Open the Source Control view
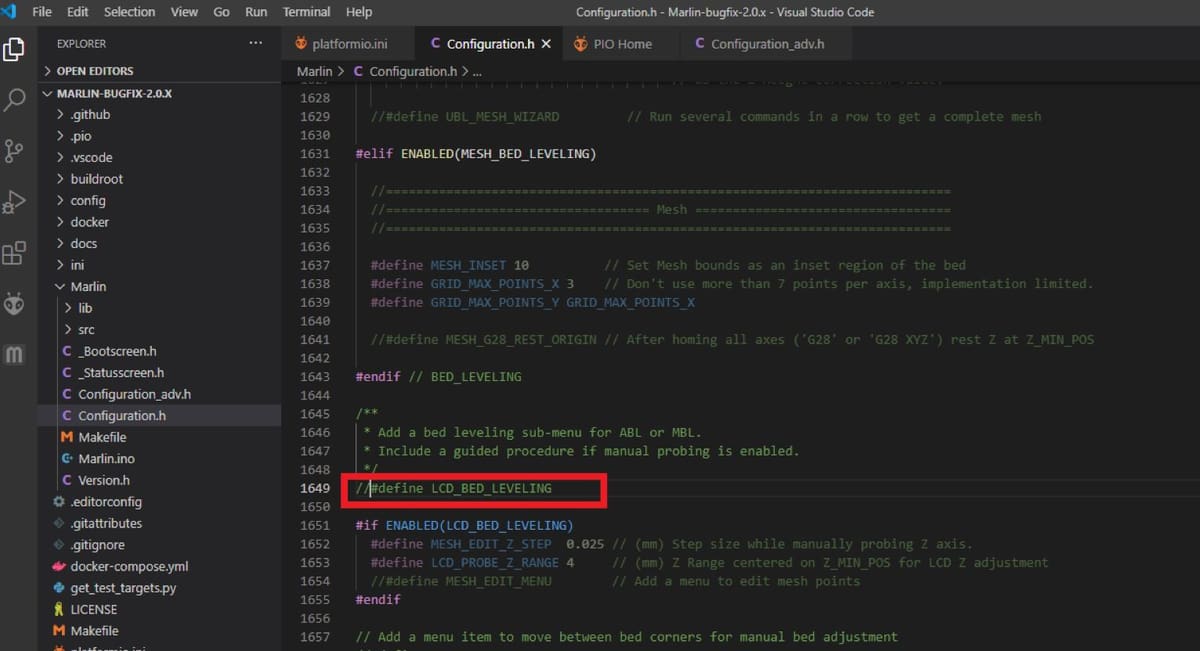1200x651 pixels. pyautogui.click(x=15, y=151)
